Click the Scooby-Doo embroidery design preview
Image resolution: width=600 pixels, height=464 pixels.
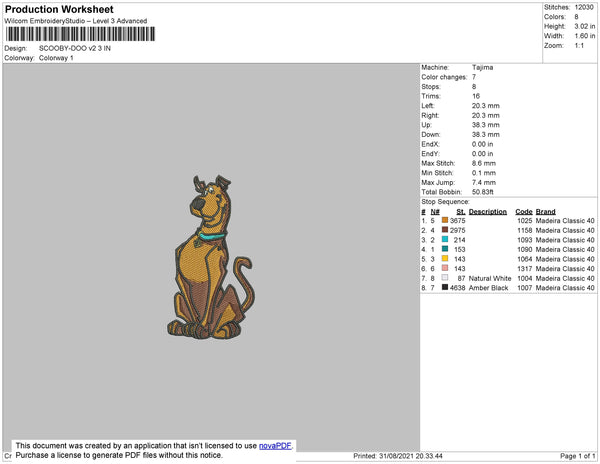point(210,257)
